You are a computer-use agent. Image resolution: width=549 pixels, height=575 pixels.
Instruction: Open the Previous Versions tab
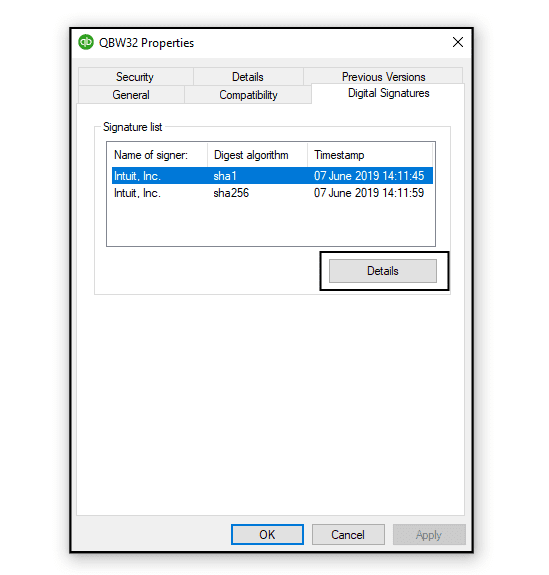383,77
